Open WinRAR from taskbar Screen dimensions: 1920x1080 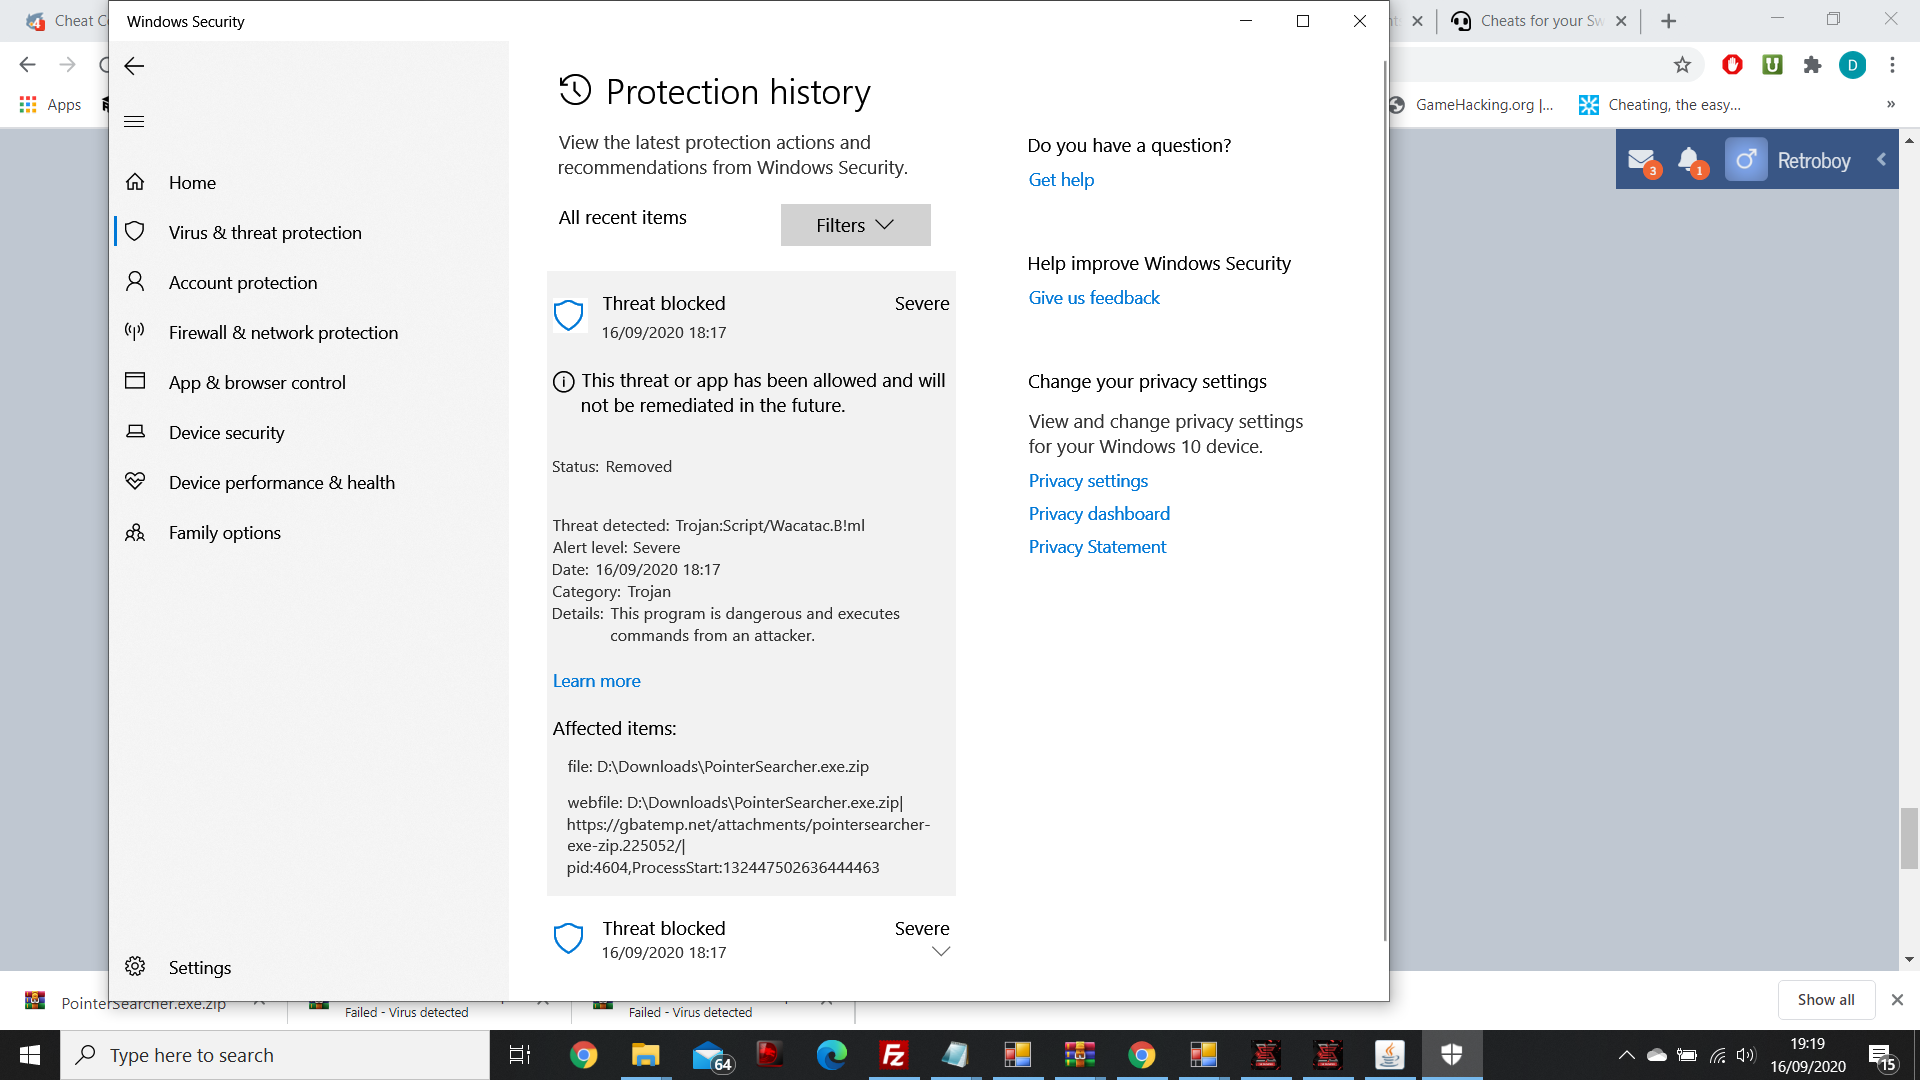pyautogui.click(x=1079, y=1055)
